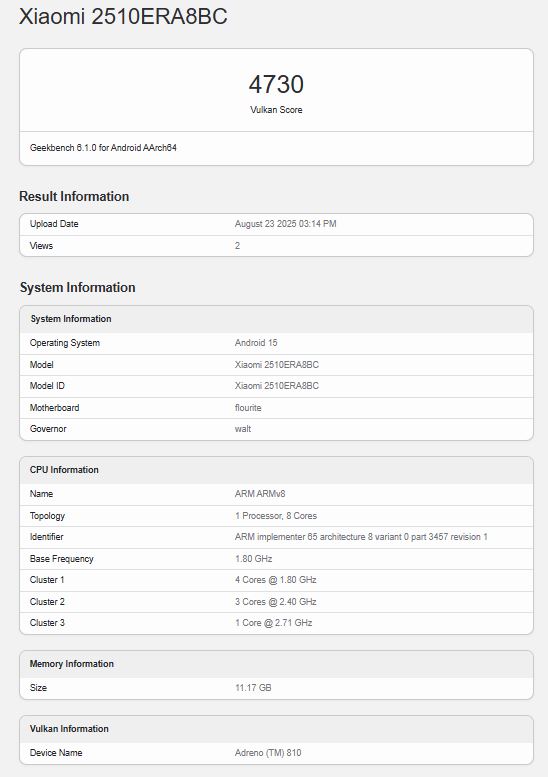The height and width of the screenshot is (777, 548).
Task: Click the Views count value
Action: point(237,246)
